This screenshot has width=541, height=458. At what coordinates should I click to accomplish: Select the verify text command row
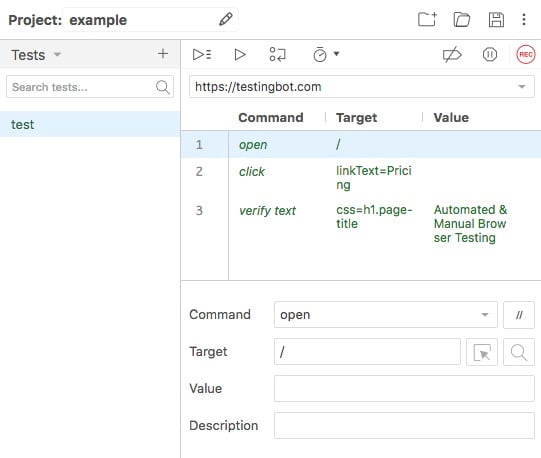point(361,224)
